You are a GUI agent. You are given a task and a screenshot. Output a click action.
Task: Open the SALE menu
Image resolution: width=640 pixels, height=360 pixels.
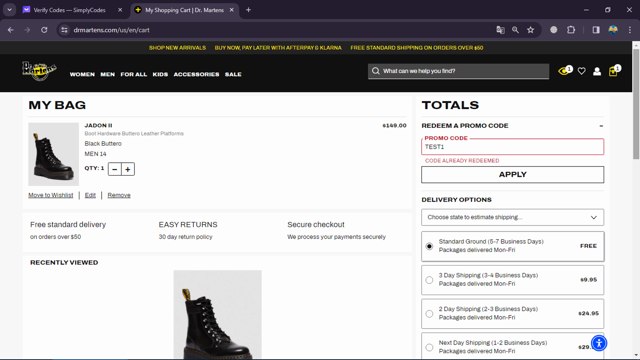pos(233,74)
